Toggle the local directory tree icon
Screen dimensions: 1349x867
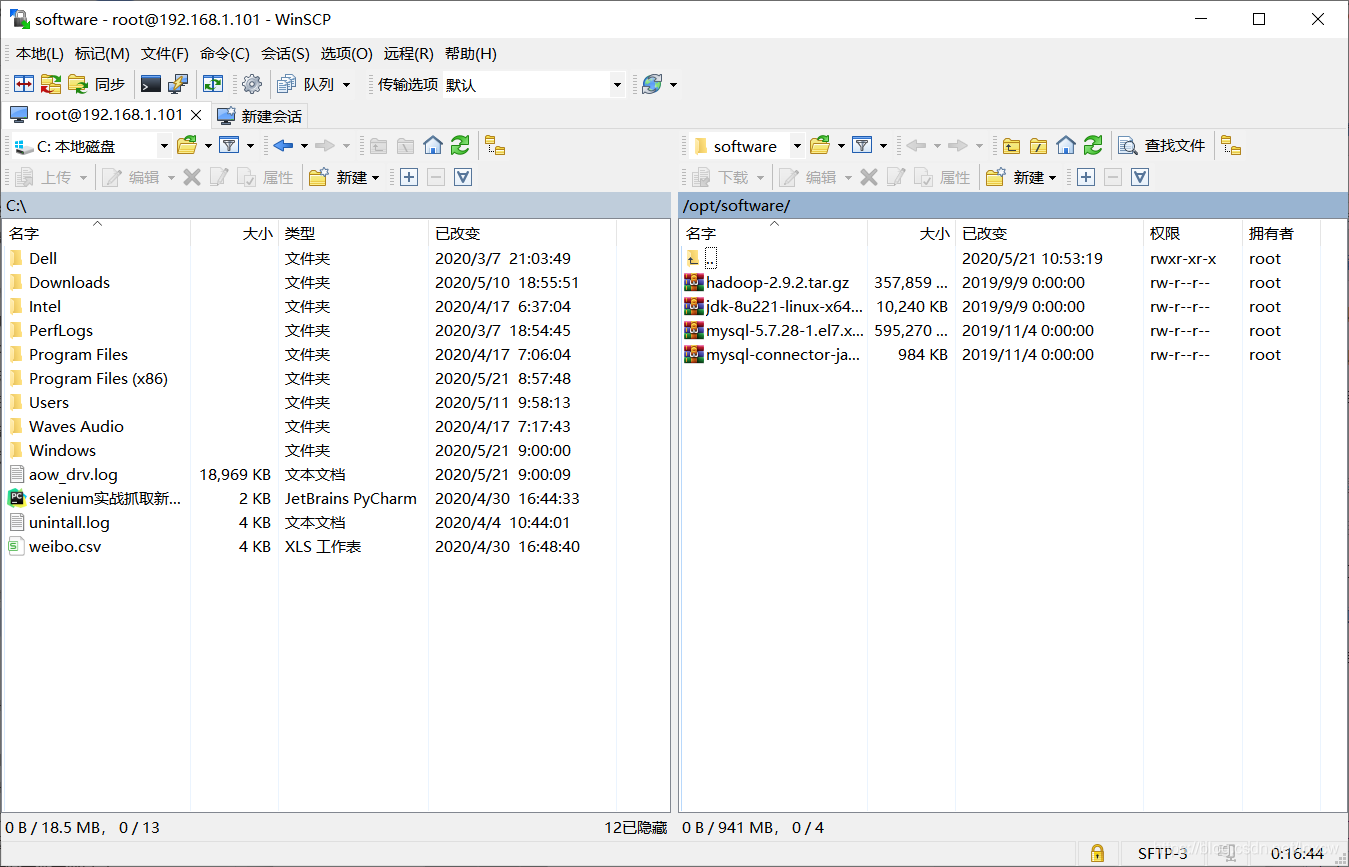494,146
